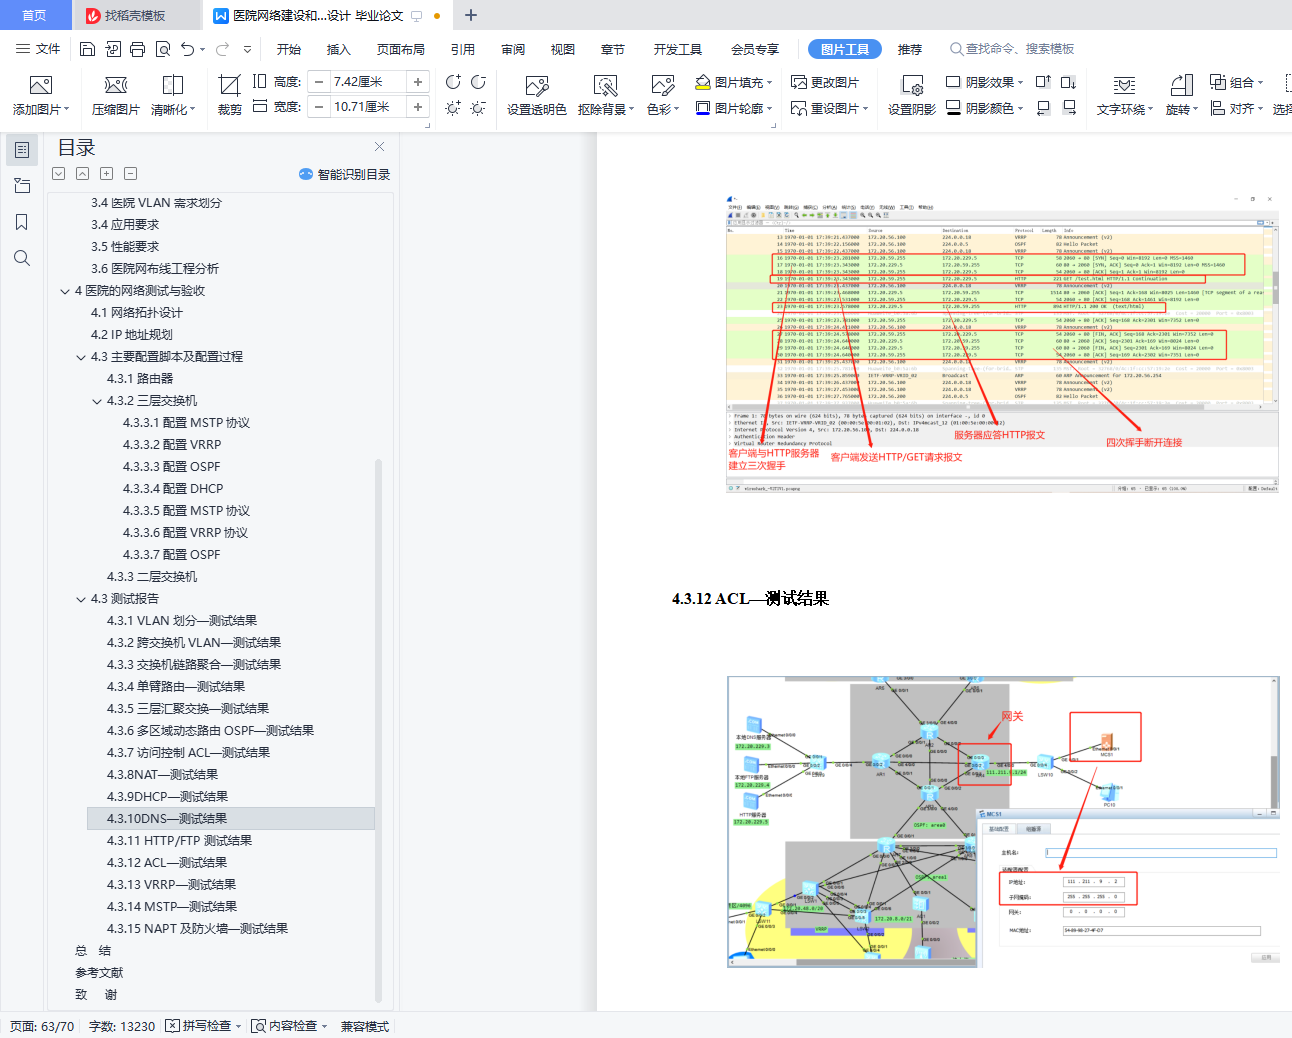Undo the last action
The image size is (1292, 1038).
187,49
